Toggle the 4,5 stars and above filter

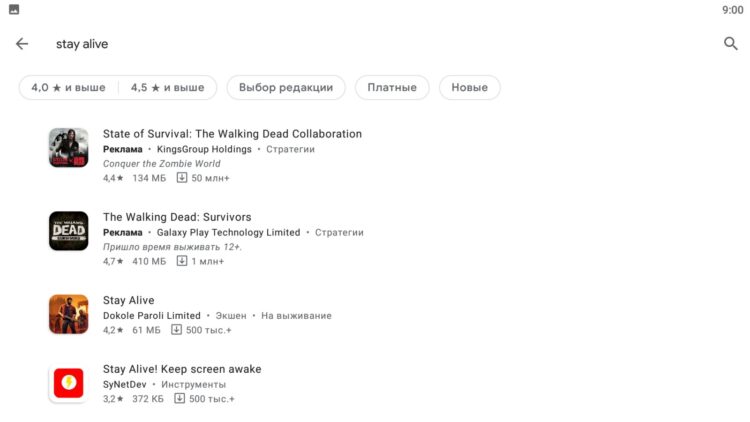tap(167, 88)
